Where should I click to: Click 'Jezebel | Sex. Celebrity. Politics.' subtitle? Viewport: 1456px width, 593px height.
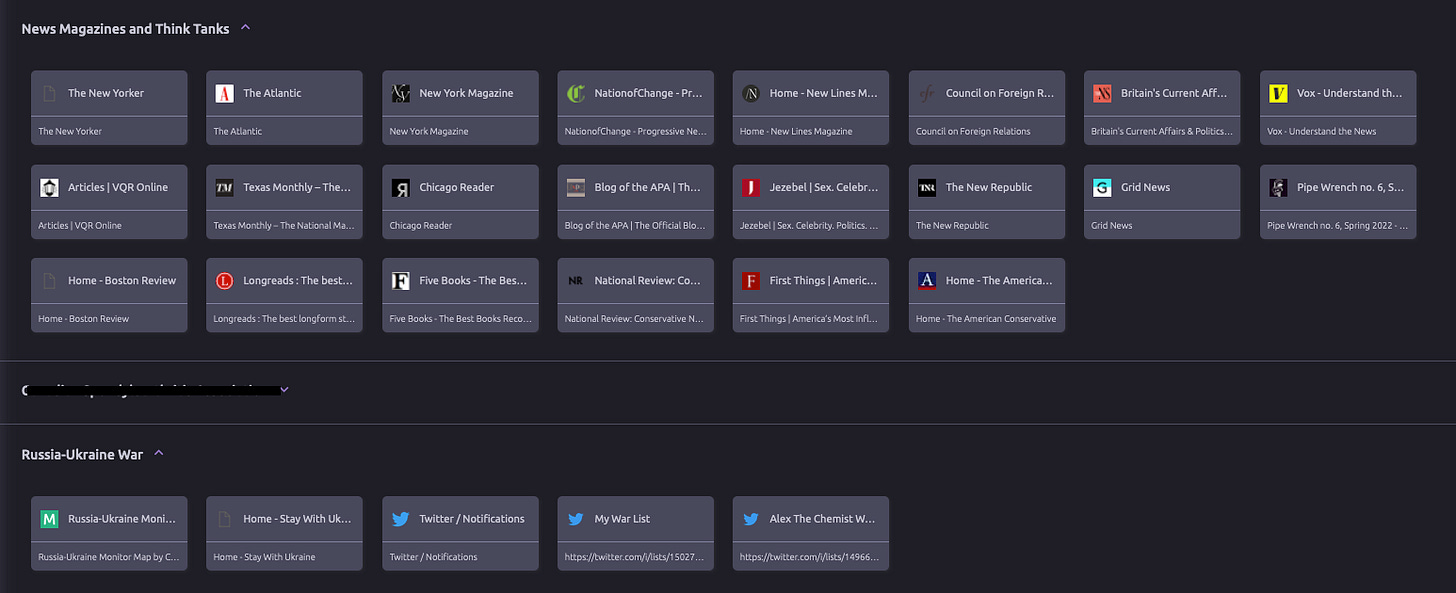tap(810, 225)
